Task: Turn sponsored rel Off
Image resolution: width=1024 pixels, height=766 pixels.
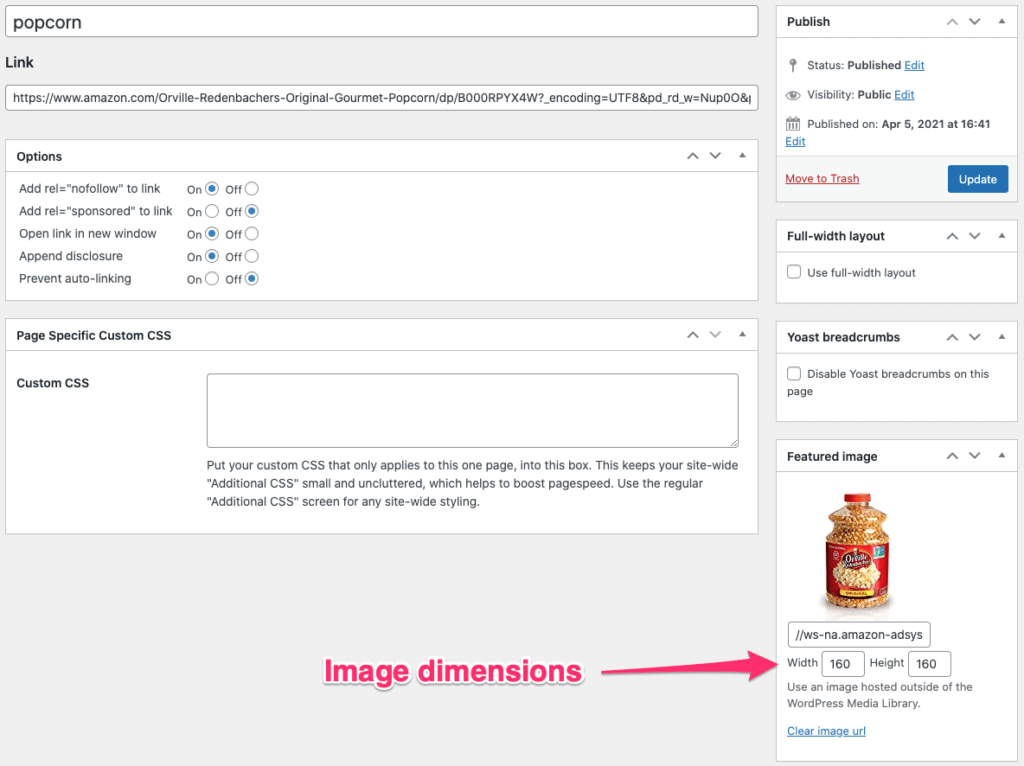Action: tap(251, 211)
